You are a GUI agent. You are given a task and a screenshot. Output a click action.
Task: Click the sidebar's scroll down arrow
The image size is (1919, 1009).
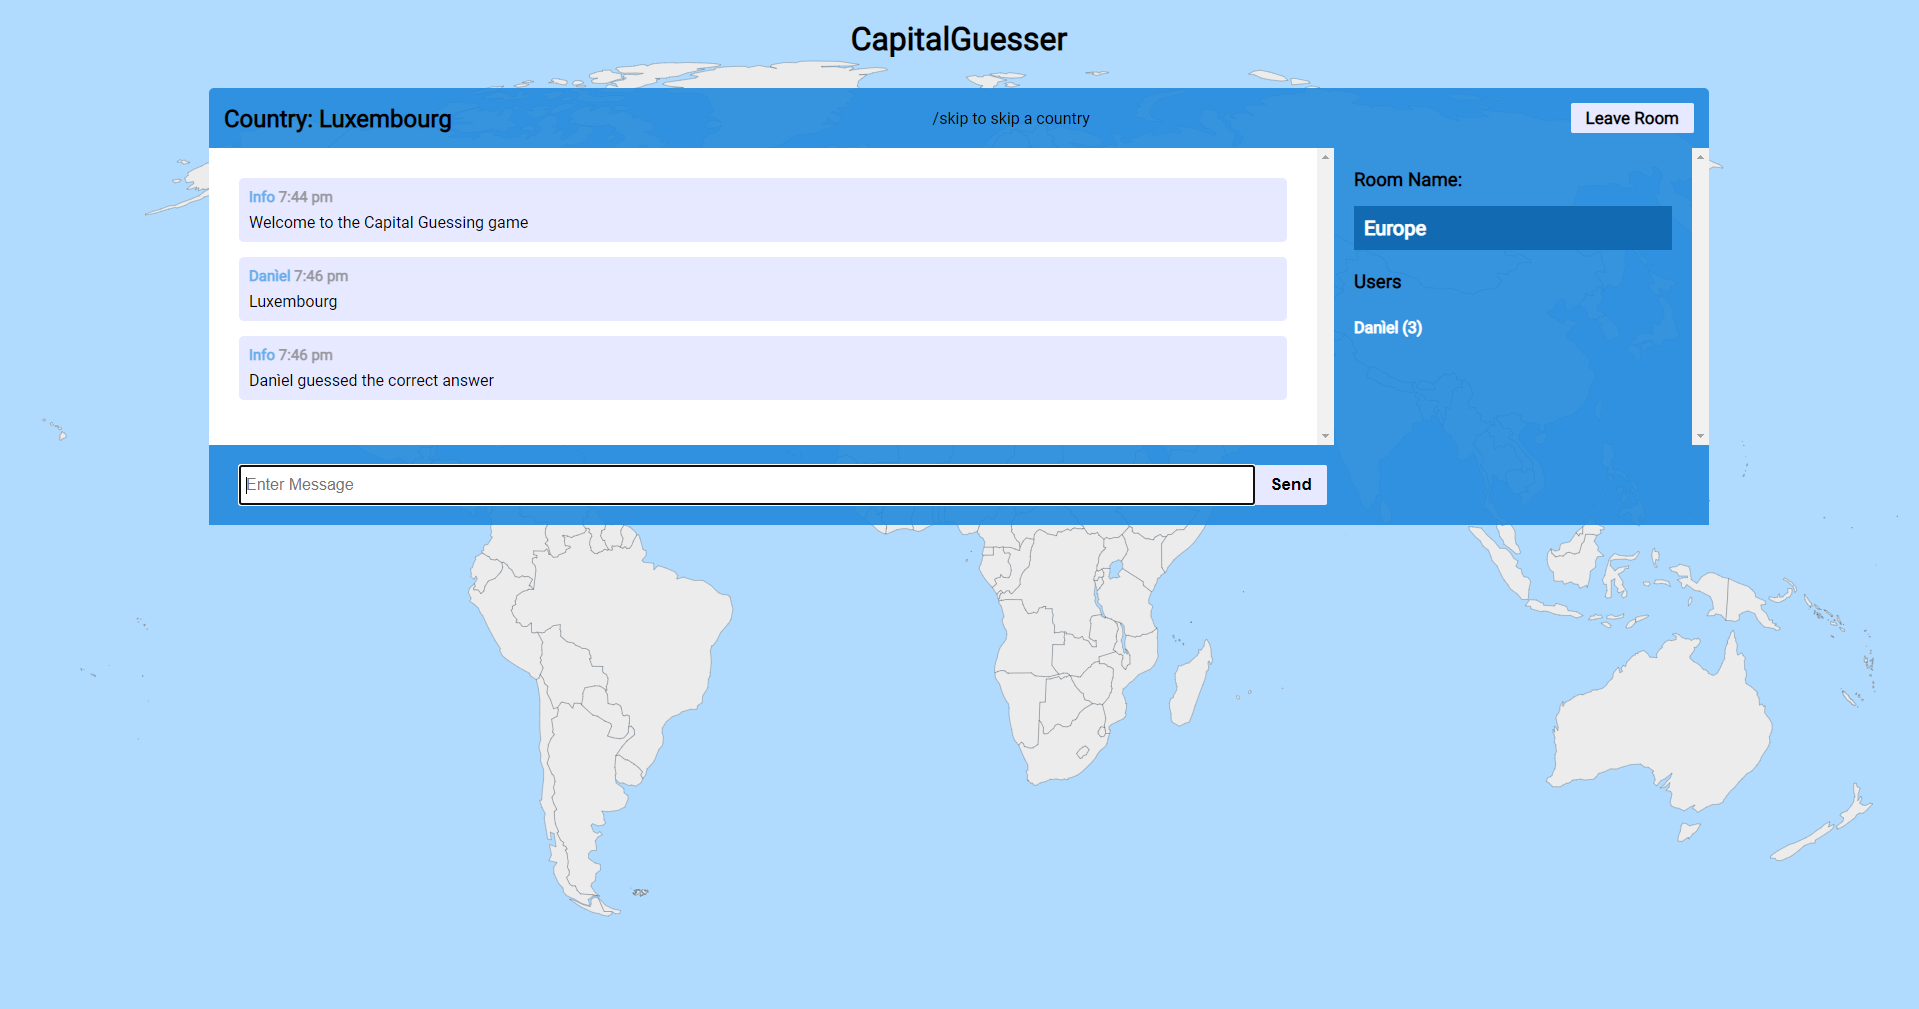point(1699,436)
